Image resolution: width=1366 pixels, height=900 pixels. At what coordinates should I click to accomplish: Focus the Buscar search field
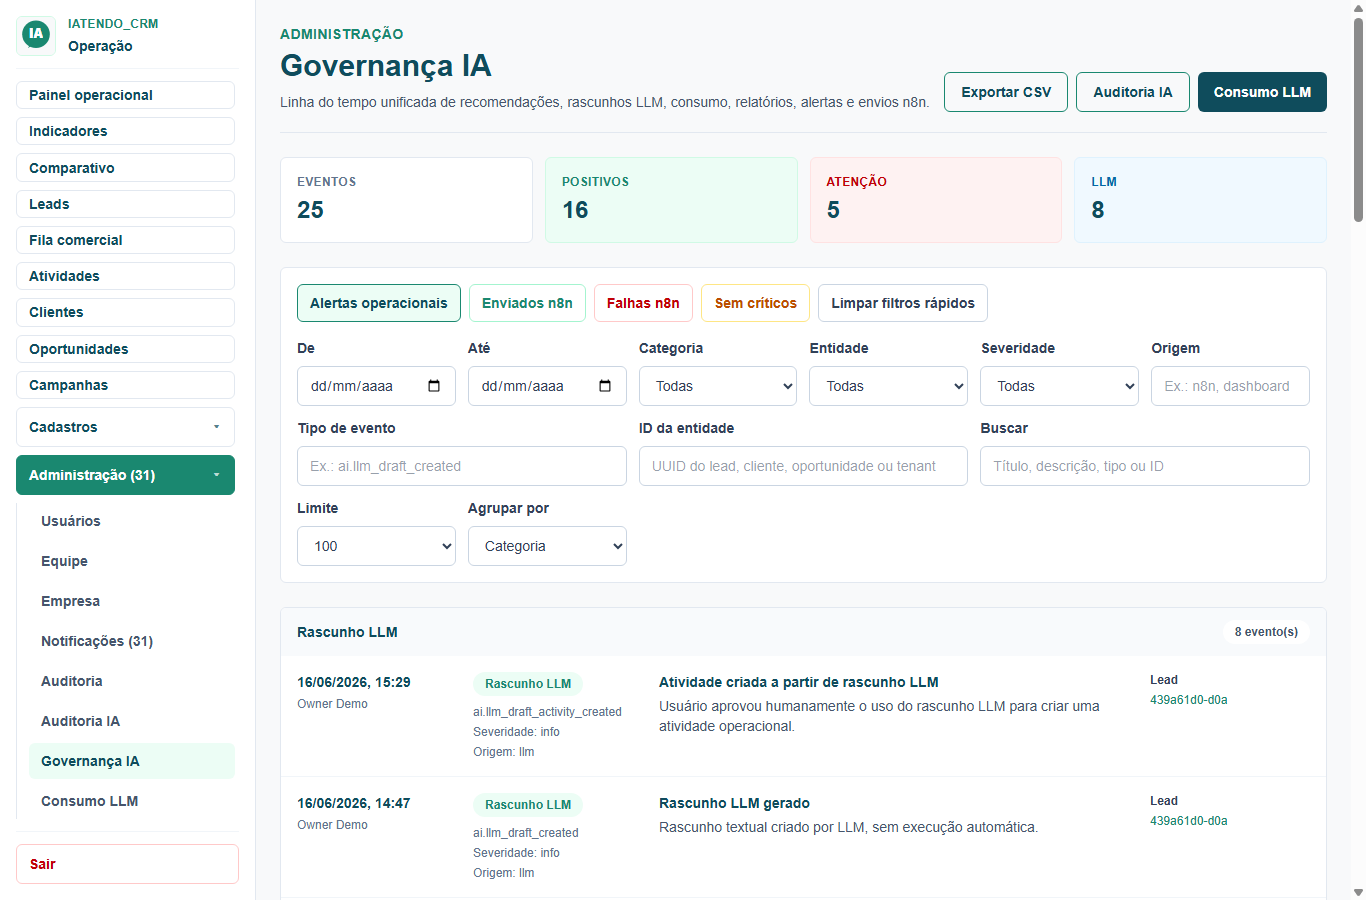(1145, 466)
